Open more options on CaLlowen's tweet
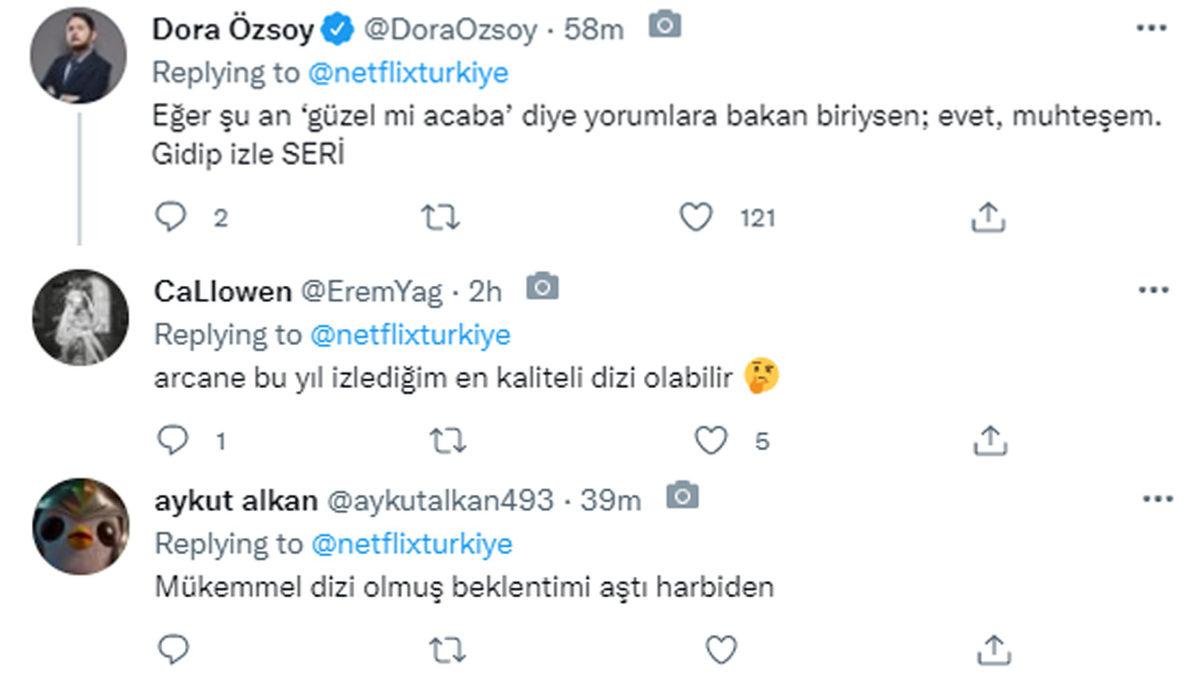The height and width of the screenshot is (675, 1200). point(1153,290)
